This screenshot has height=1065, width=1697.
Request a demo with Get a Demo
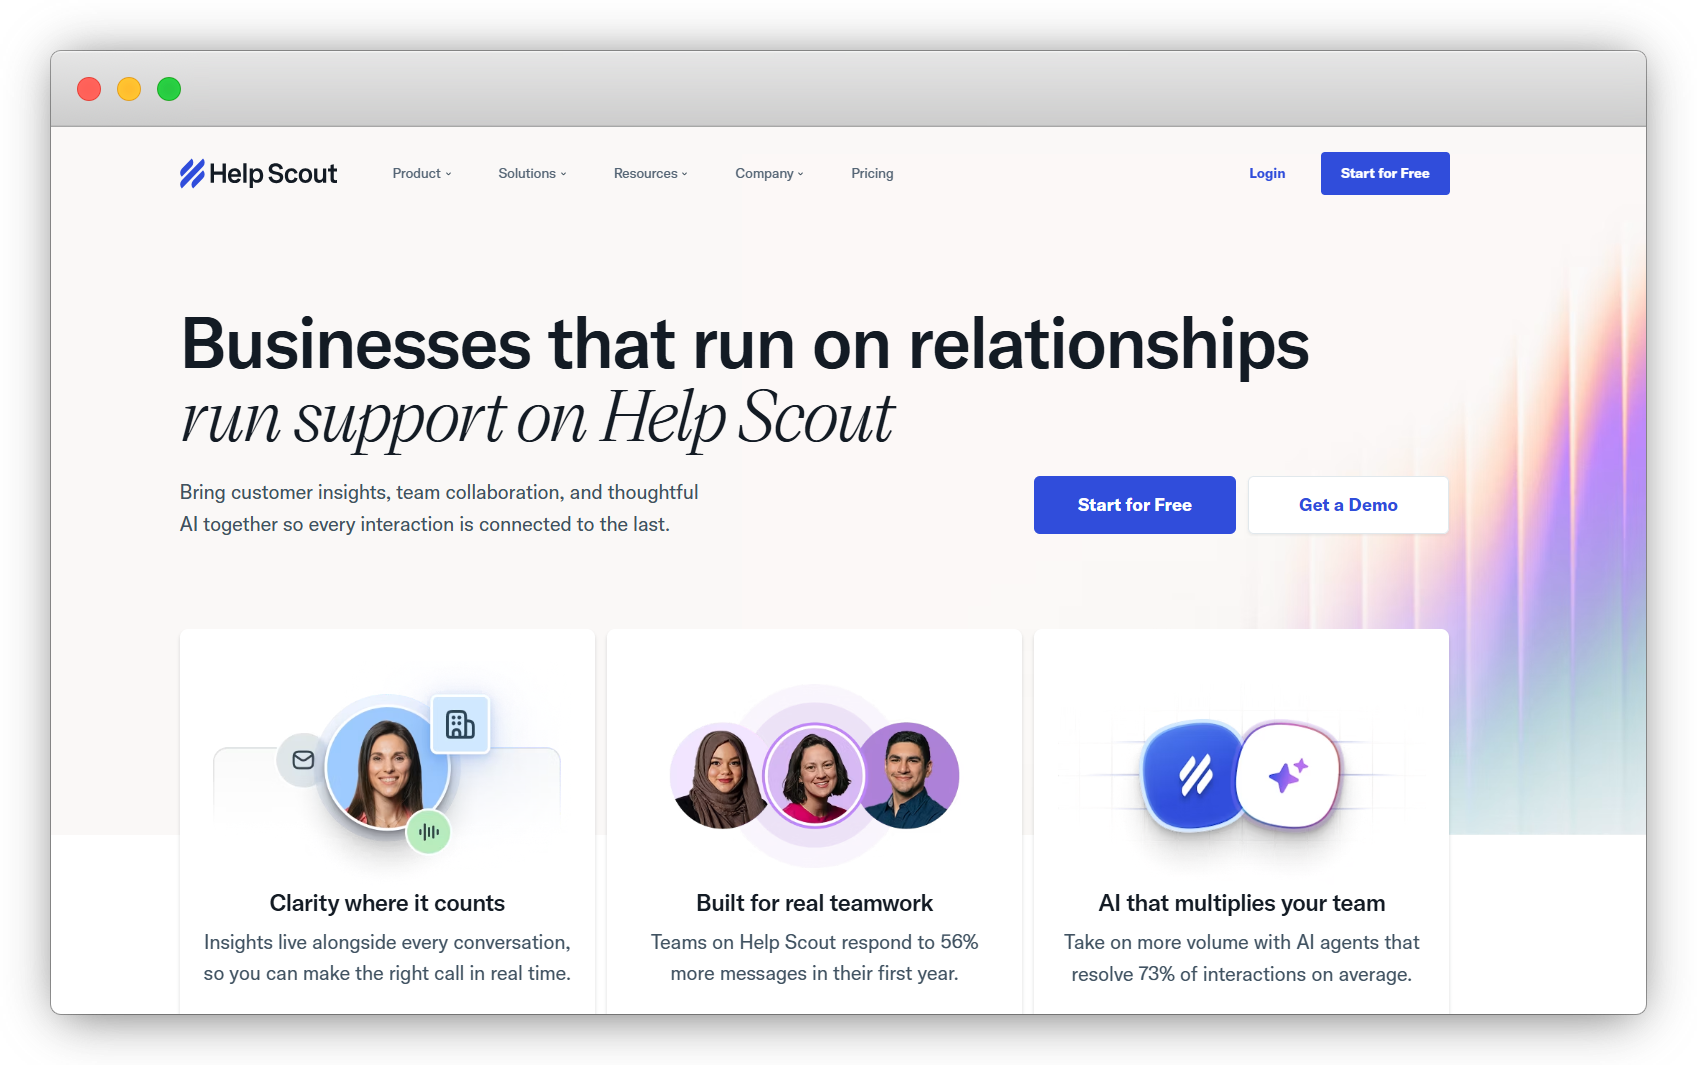point(1348,505)
